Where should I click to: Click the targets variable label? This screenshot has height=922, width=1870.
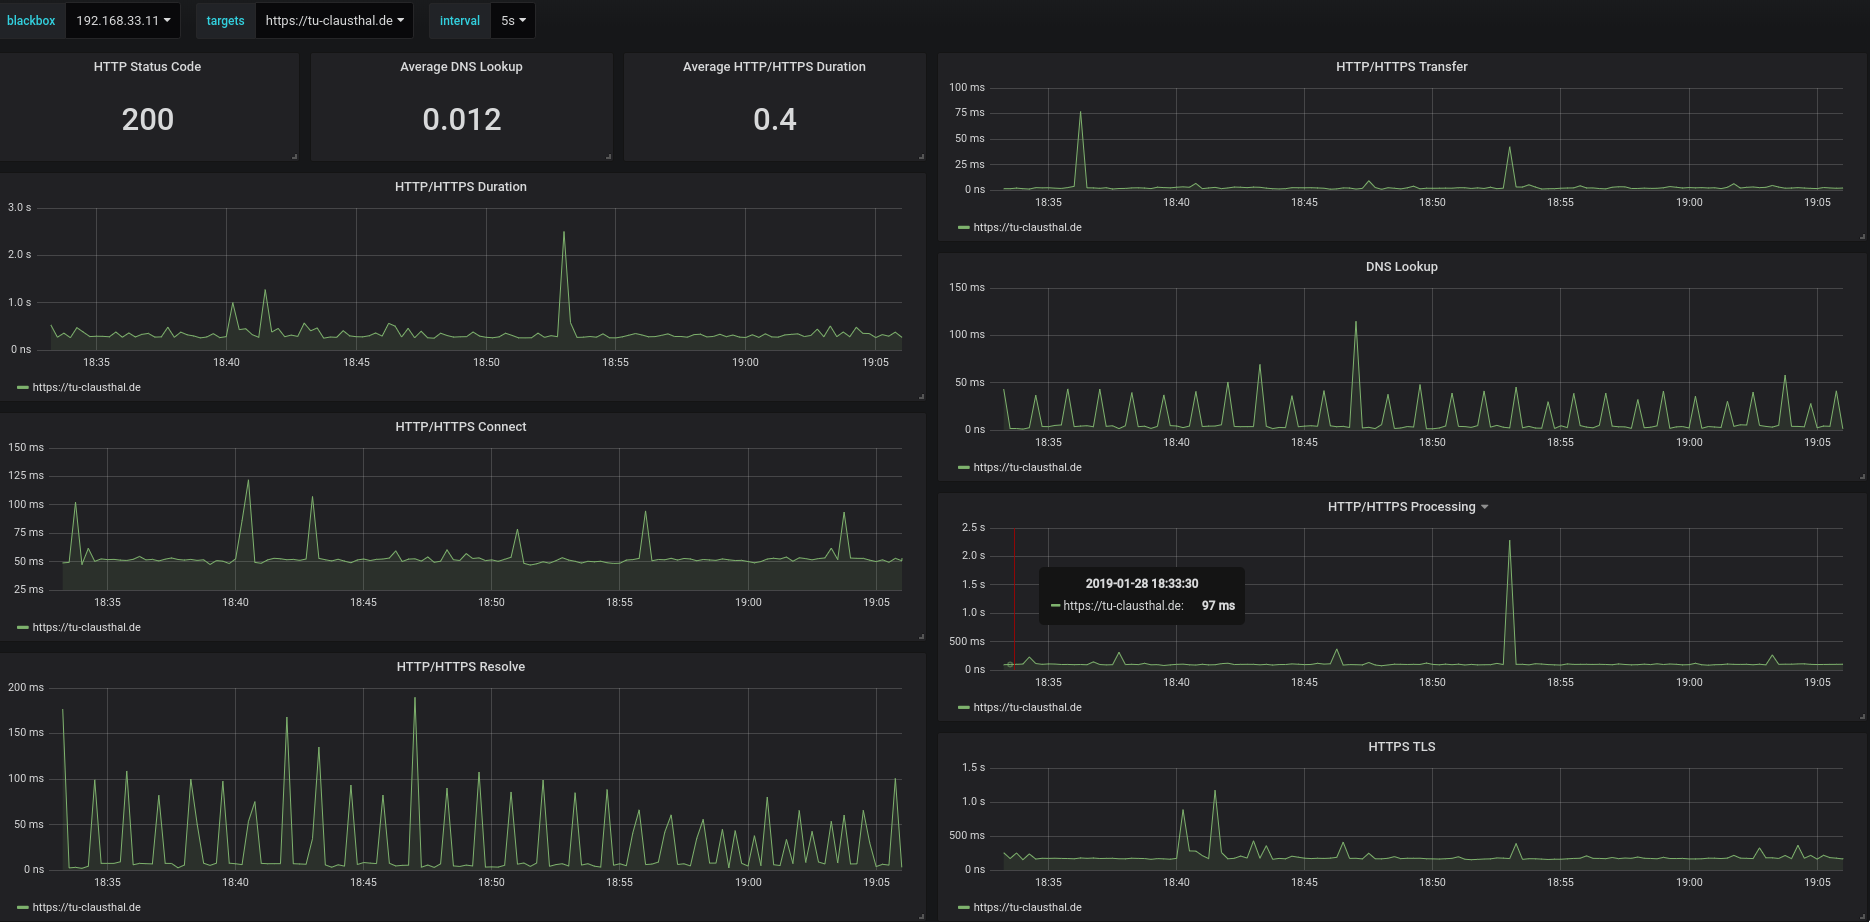point(225,21)
